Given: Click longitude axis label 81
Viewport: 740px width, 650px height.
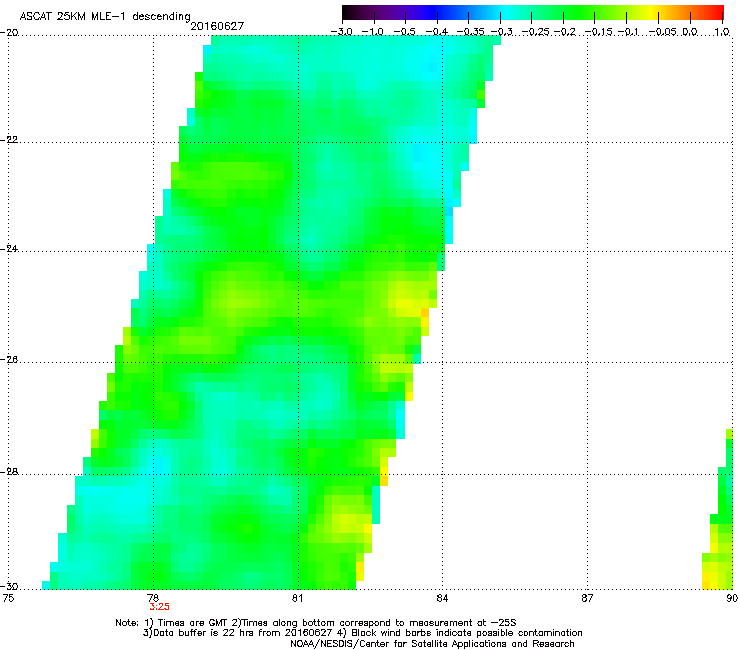Looking at the screenshot, I should pos(297,598).
